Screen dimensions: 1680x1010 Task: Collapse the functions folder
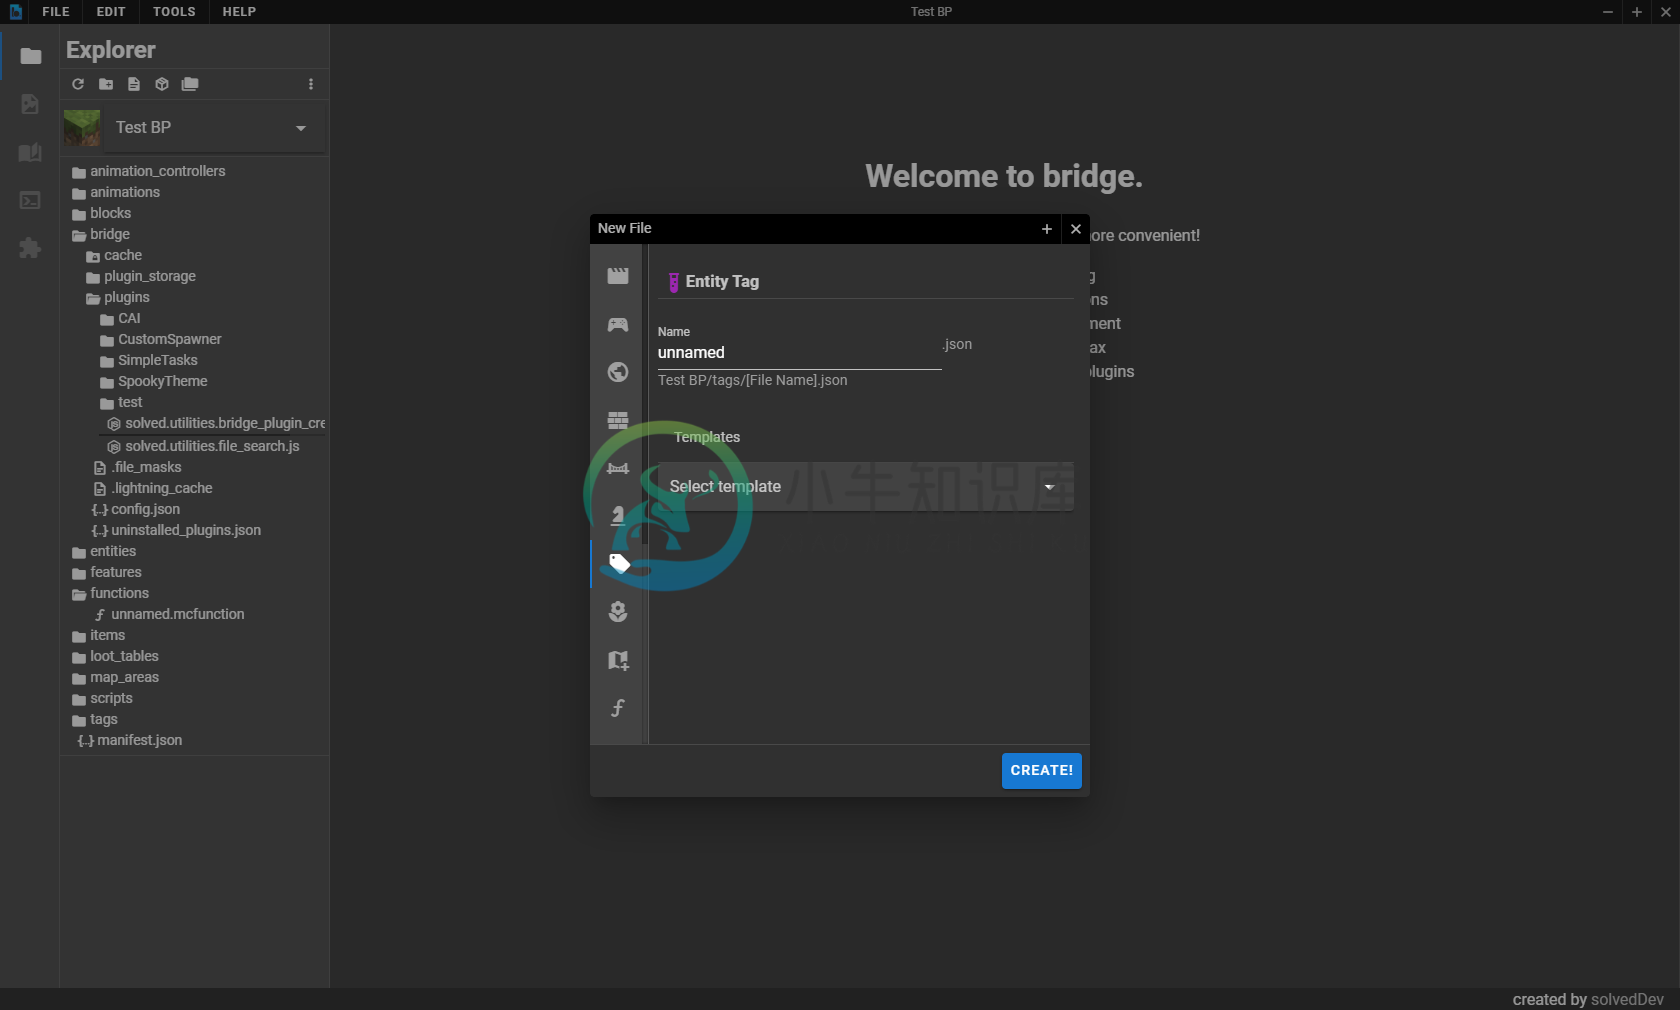click(110, 593)
